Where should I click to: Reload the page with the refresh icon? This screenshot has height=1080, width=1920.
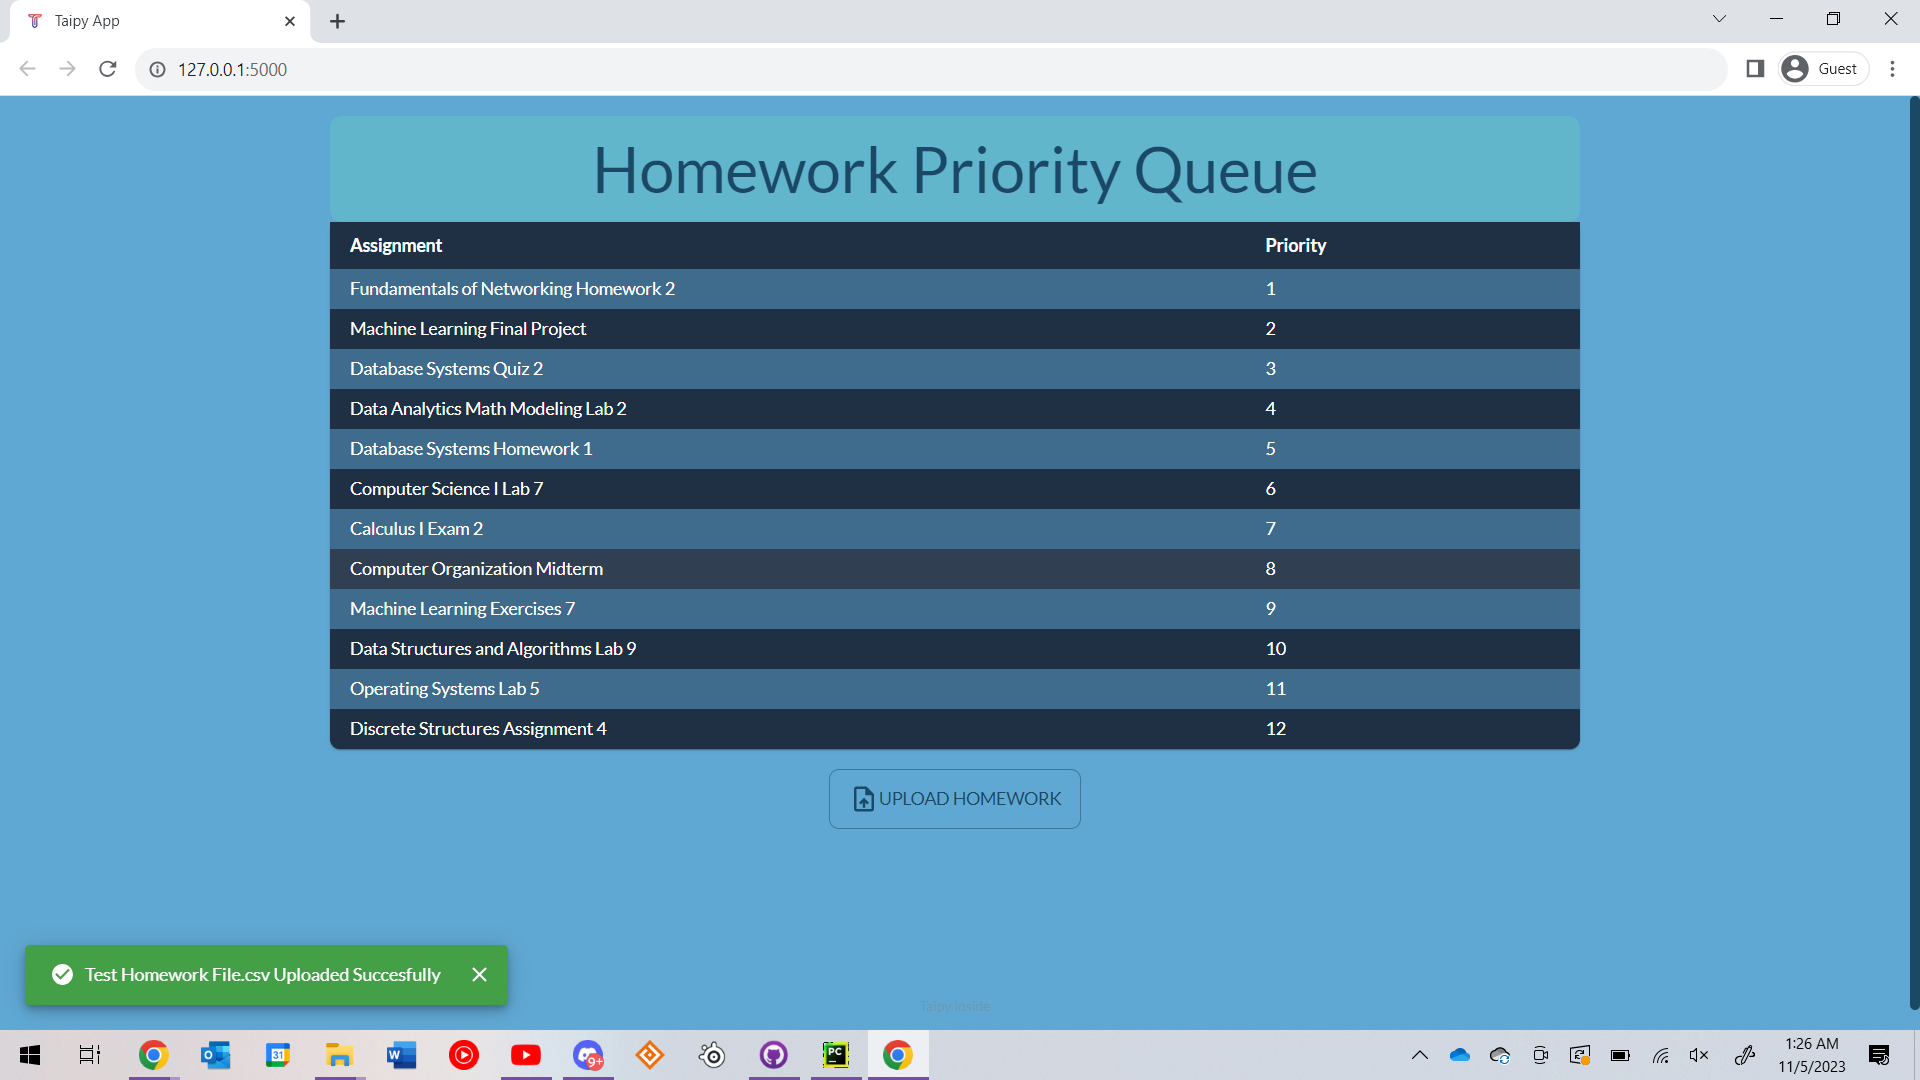click(x=108, y=69)
